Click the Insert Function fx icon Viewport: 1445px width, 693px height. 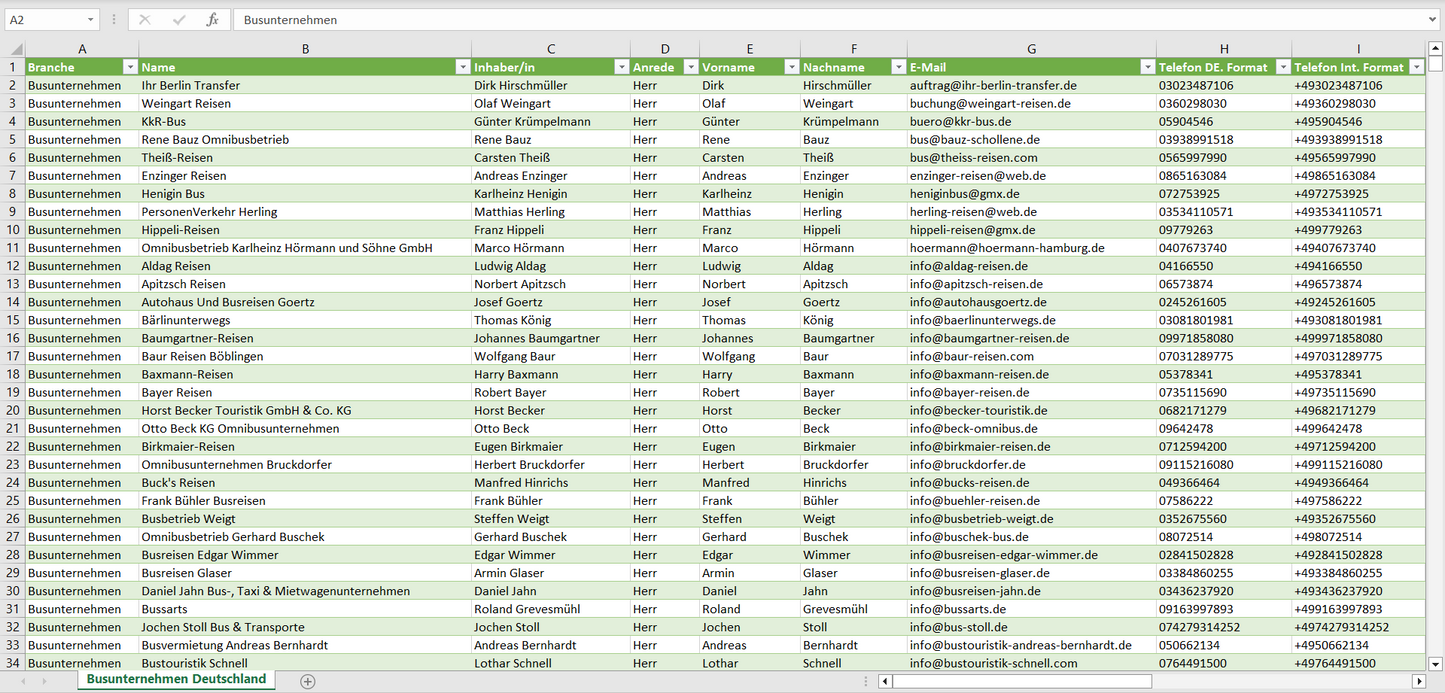[212, 20]
